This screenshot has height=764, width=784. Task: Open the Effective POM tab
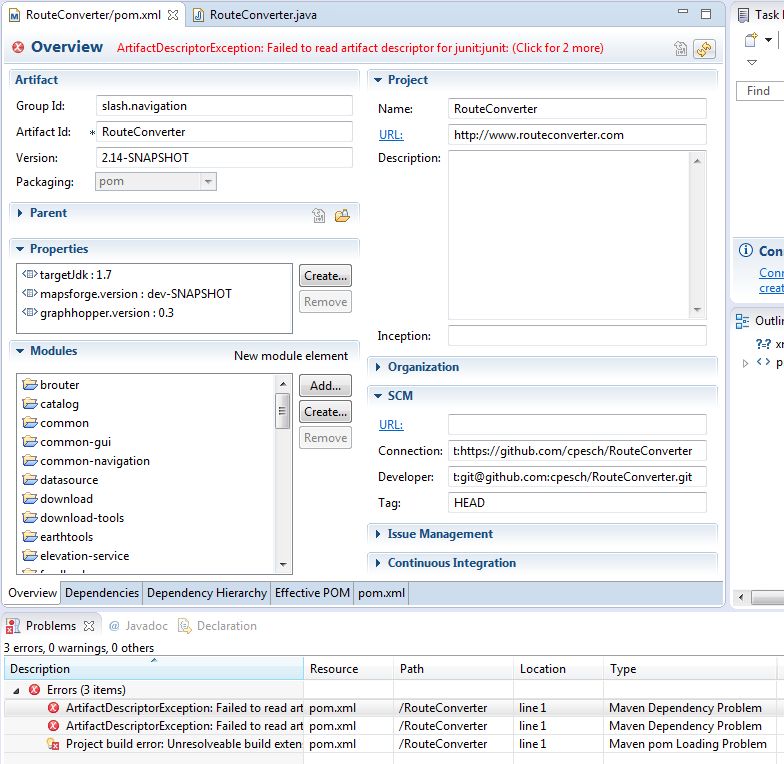tap(312, 592)
